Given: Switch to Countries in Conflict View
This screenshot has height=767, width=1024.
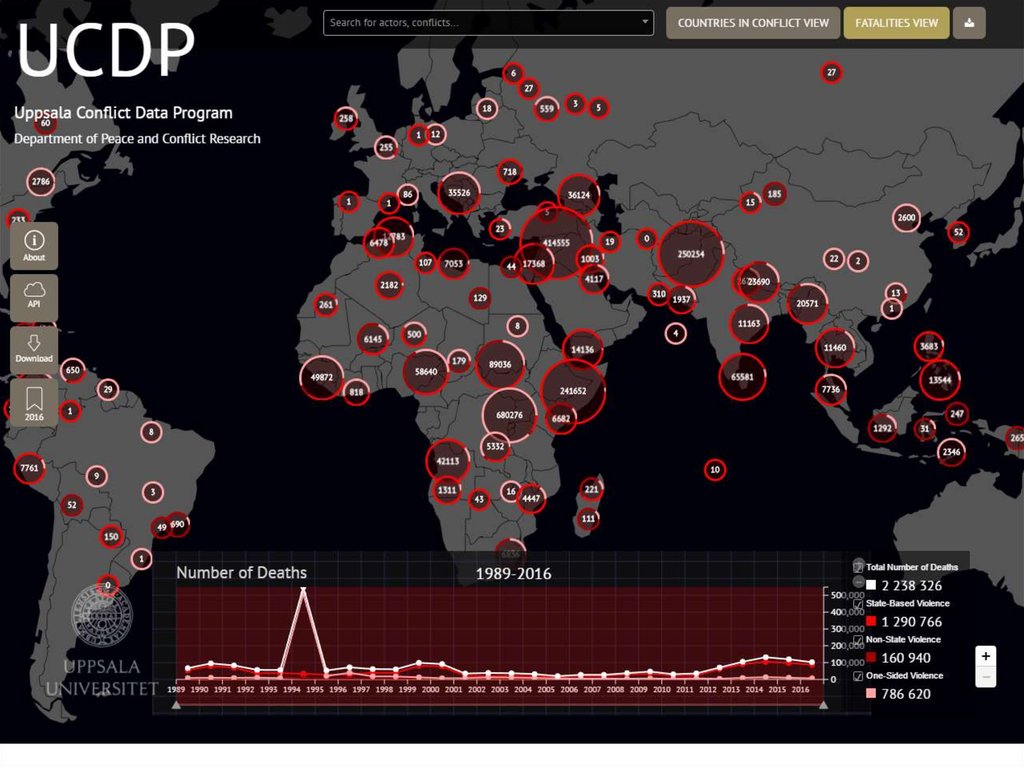Looking at the screenshot, I should coord(753,23).
